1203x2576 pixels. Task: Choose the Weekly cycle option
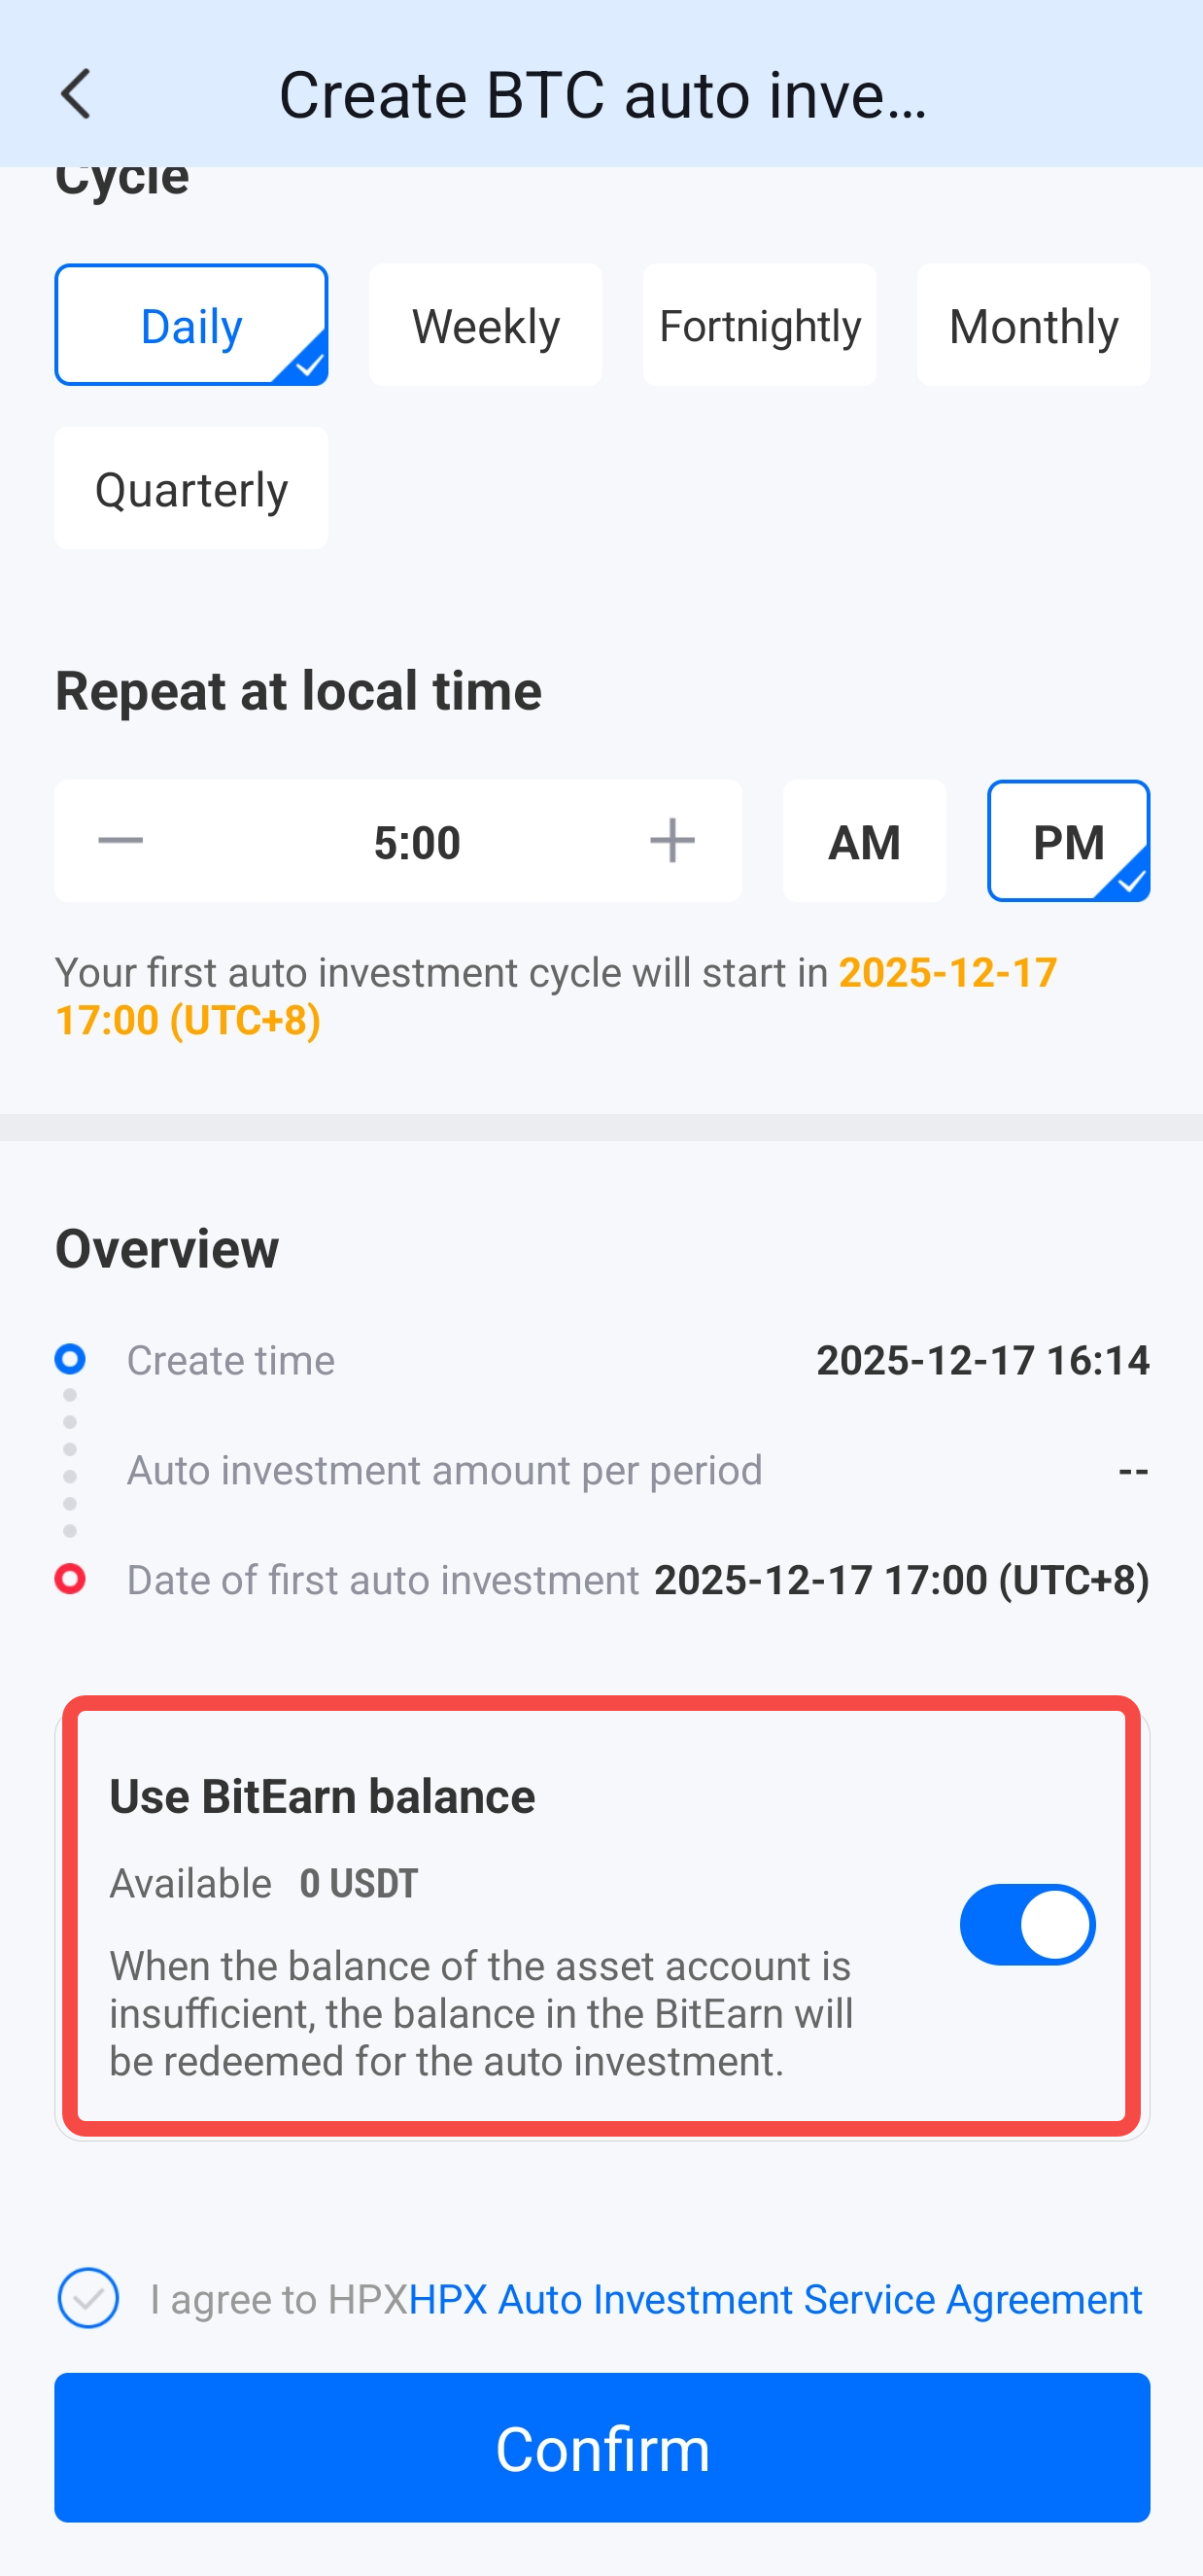pos(485,326)
